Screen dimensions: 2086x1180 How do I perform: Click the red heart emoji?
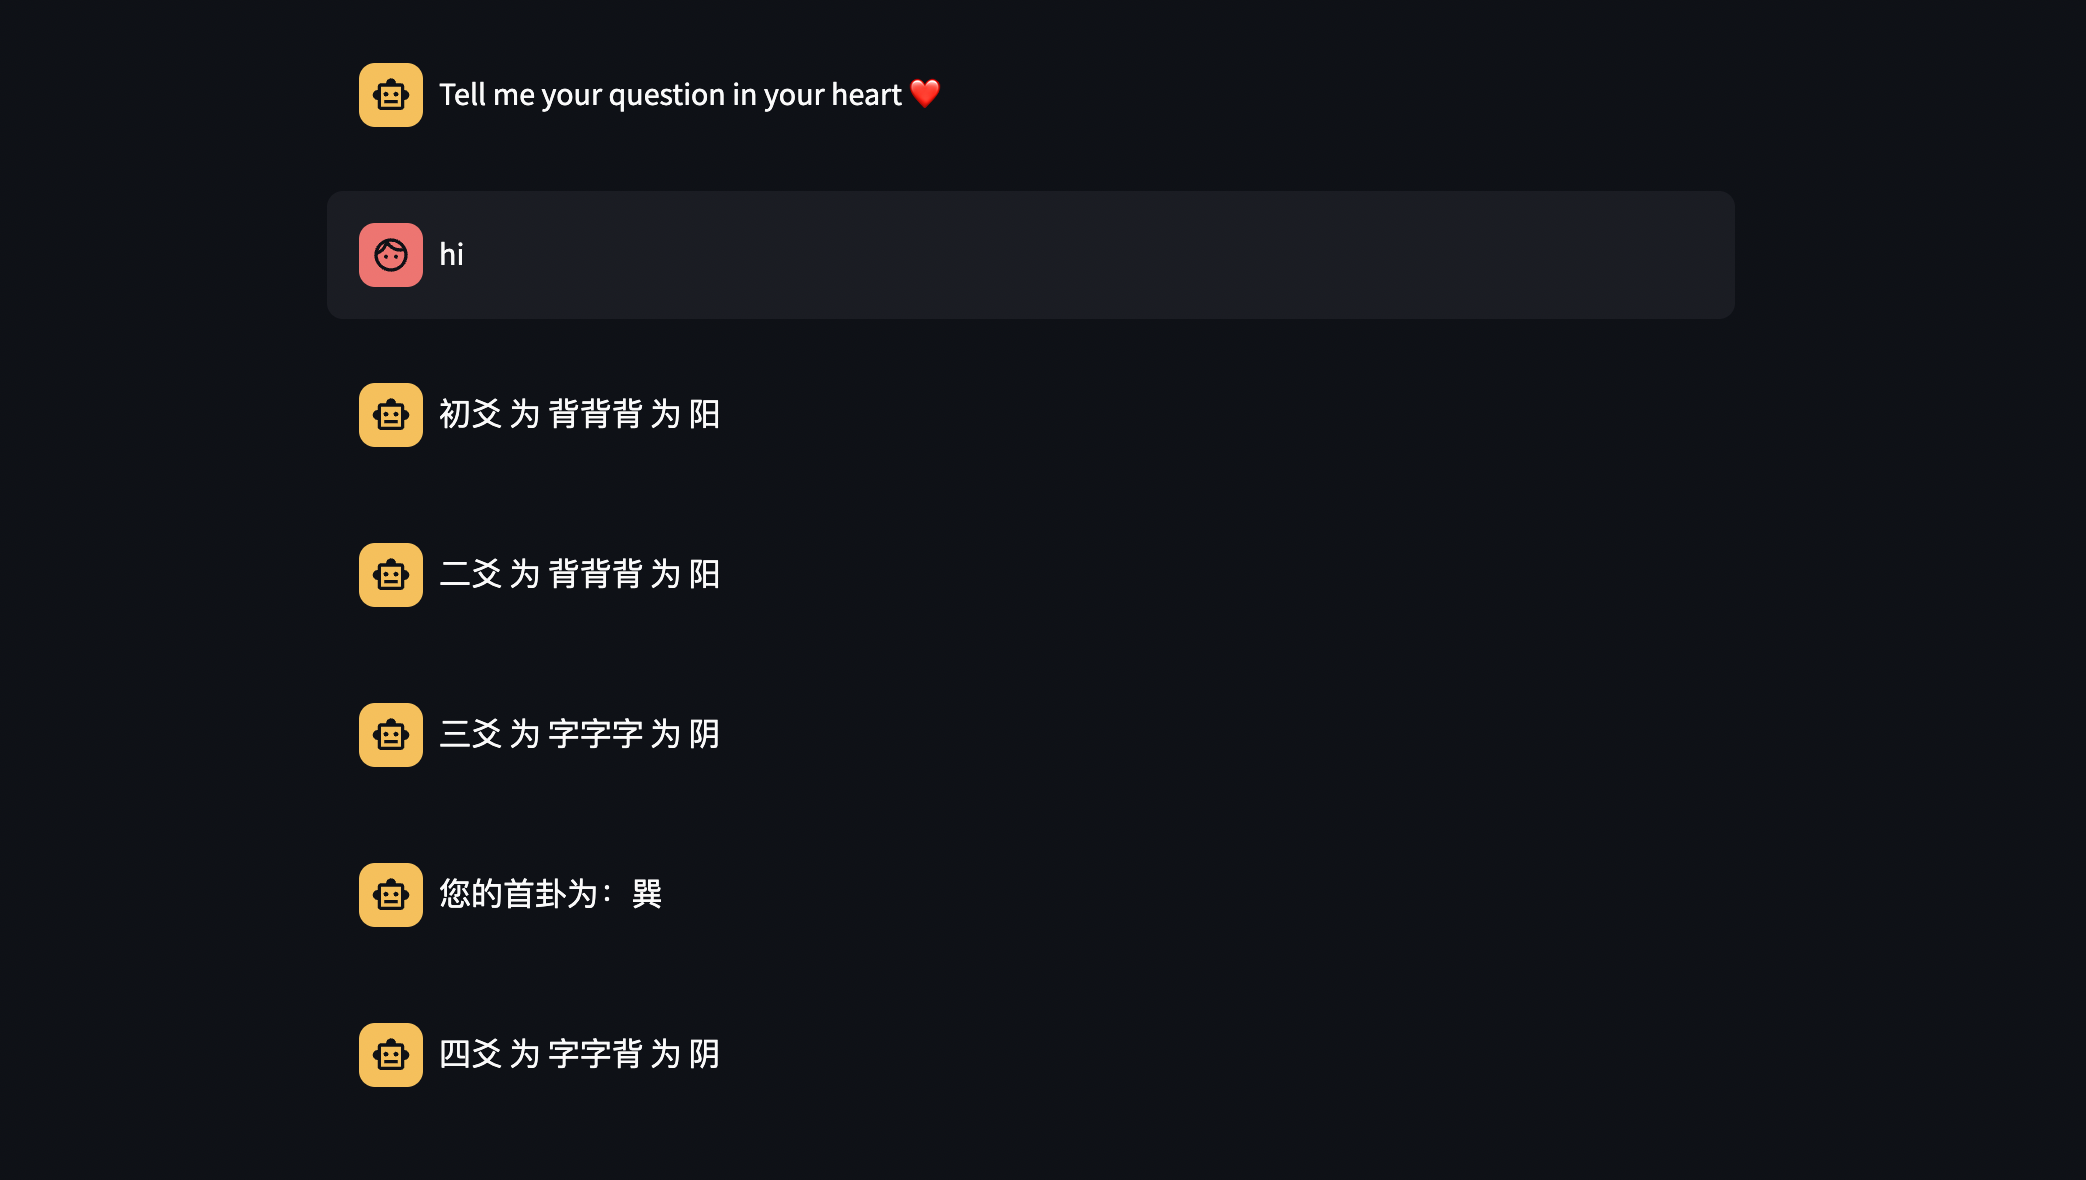pos(925,94)
